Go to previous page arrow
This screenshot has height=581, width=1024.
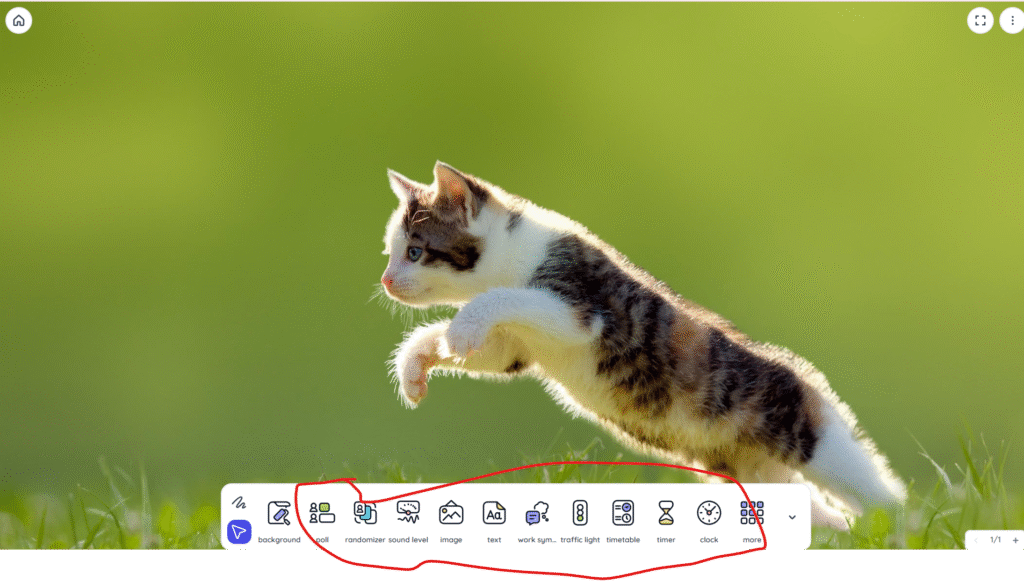tap(976, 540)
